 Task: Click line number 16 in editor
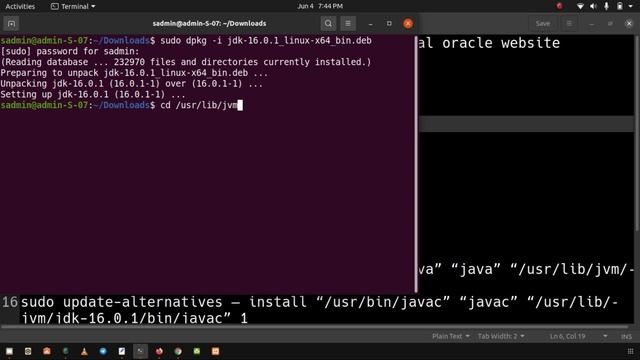(x=10, y=302)
